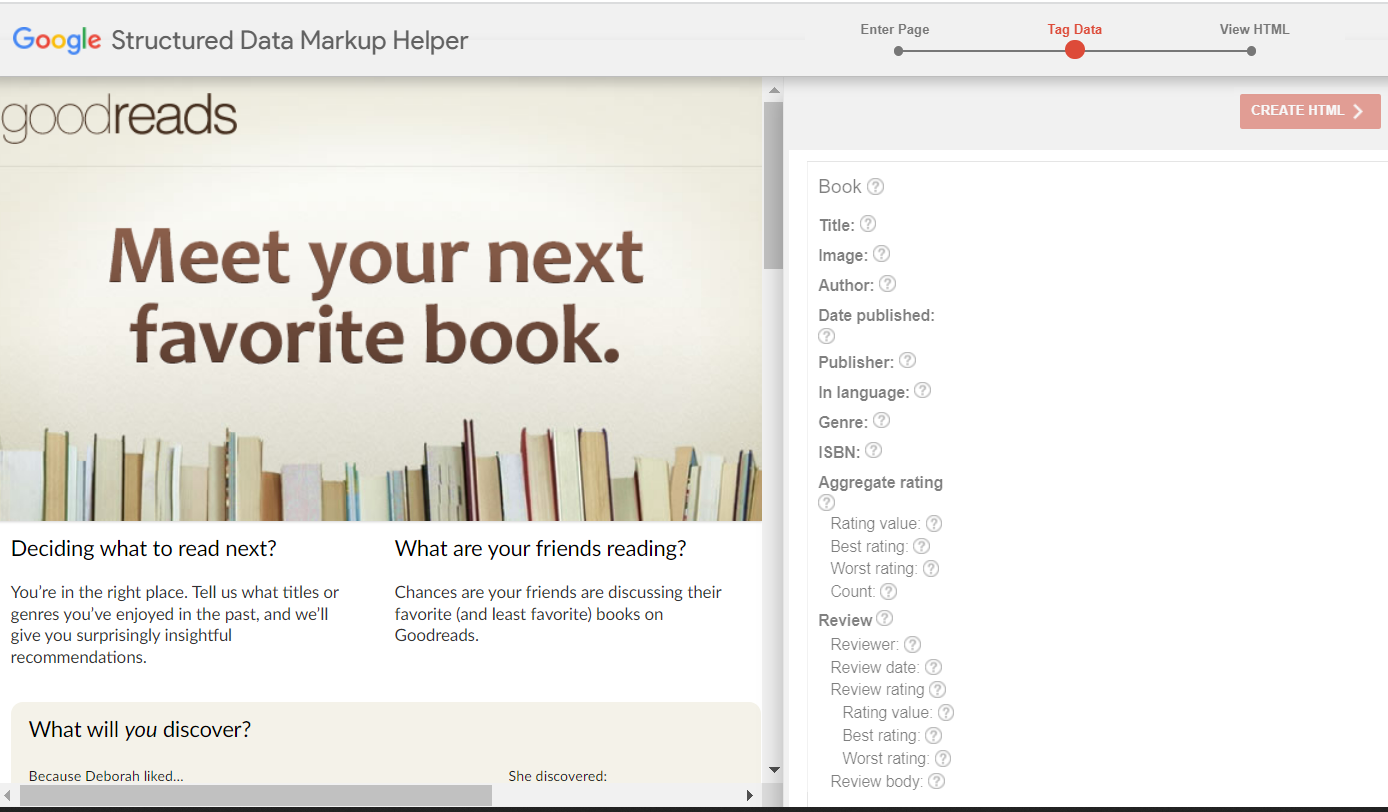The image size is (1388, 812).
Task: Click the help icon beside In language
Action: coord(922,391)
